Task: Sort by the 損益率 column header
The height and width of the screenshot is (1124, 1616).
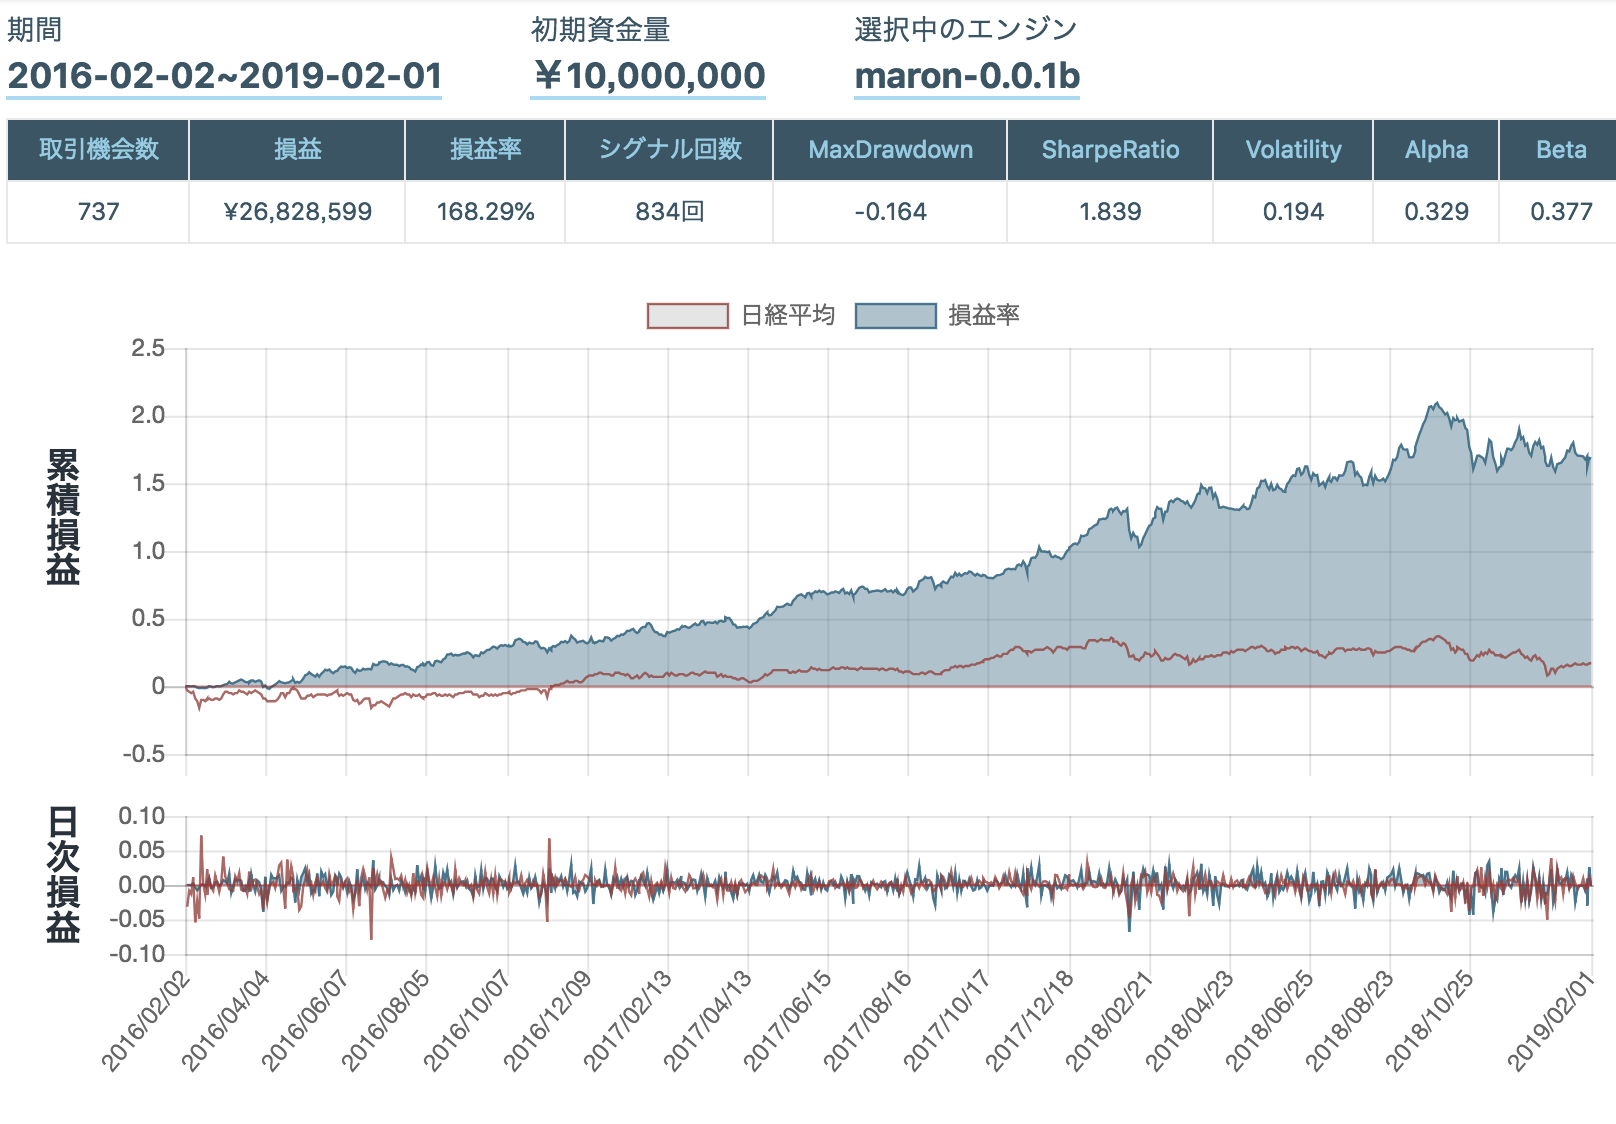Action: click(x=485, y=150)
